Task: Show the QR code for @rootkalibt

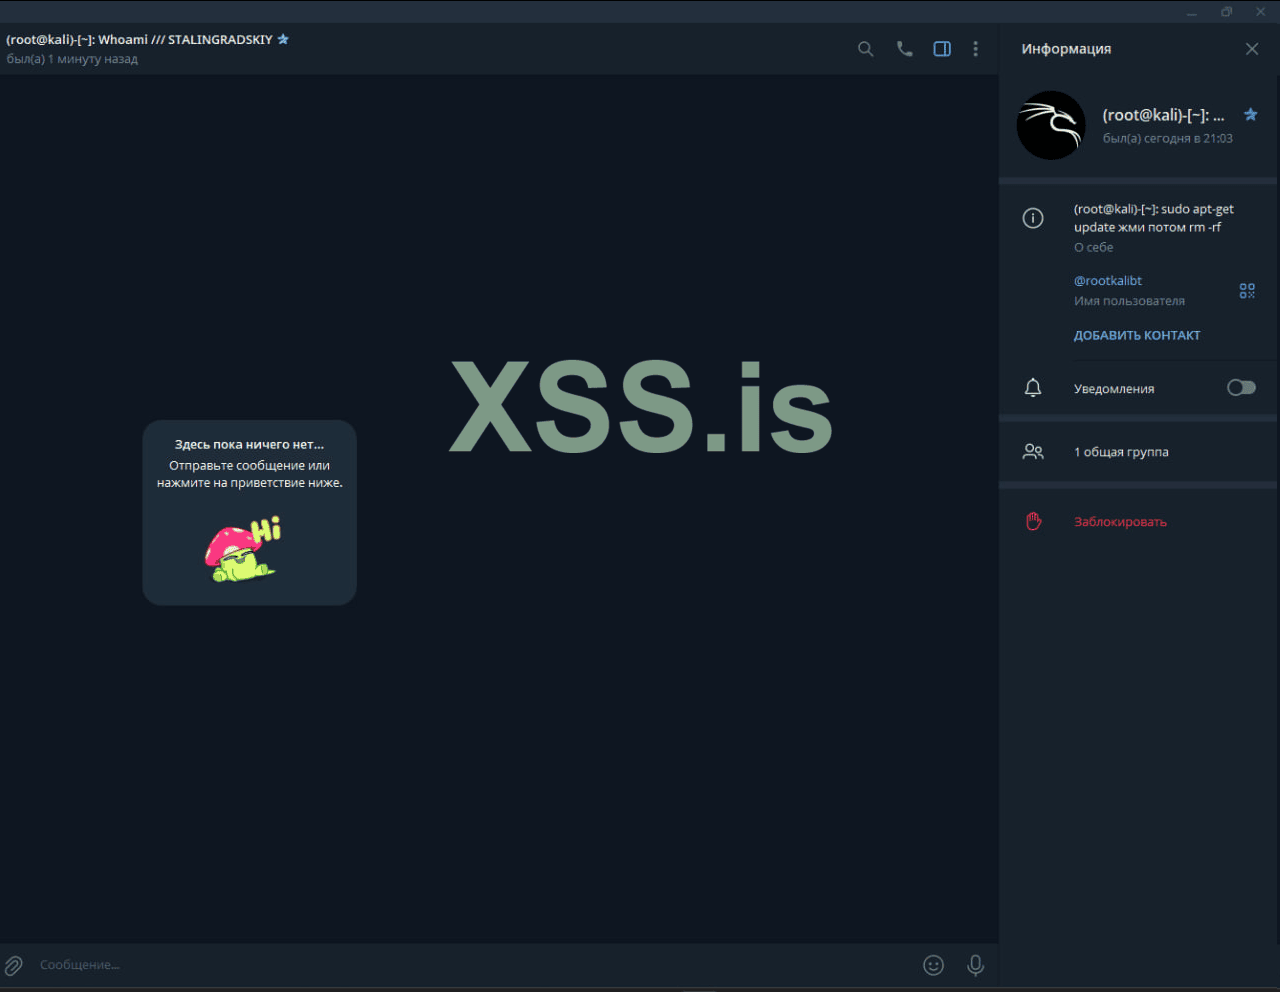Action: (x=1247, y=291)
